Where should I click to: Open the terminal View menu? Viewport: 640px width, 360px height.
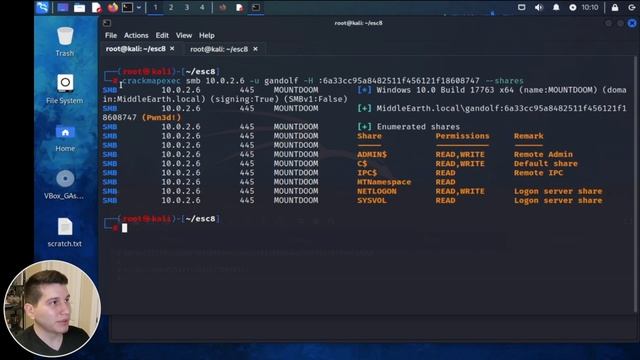(184, 36)
